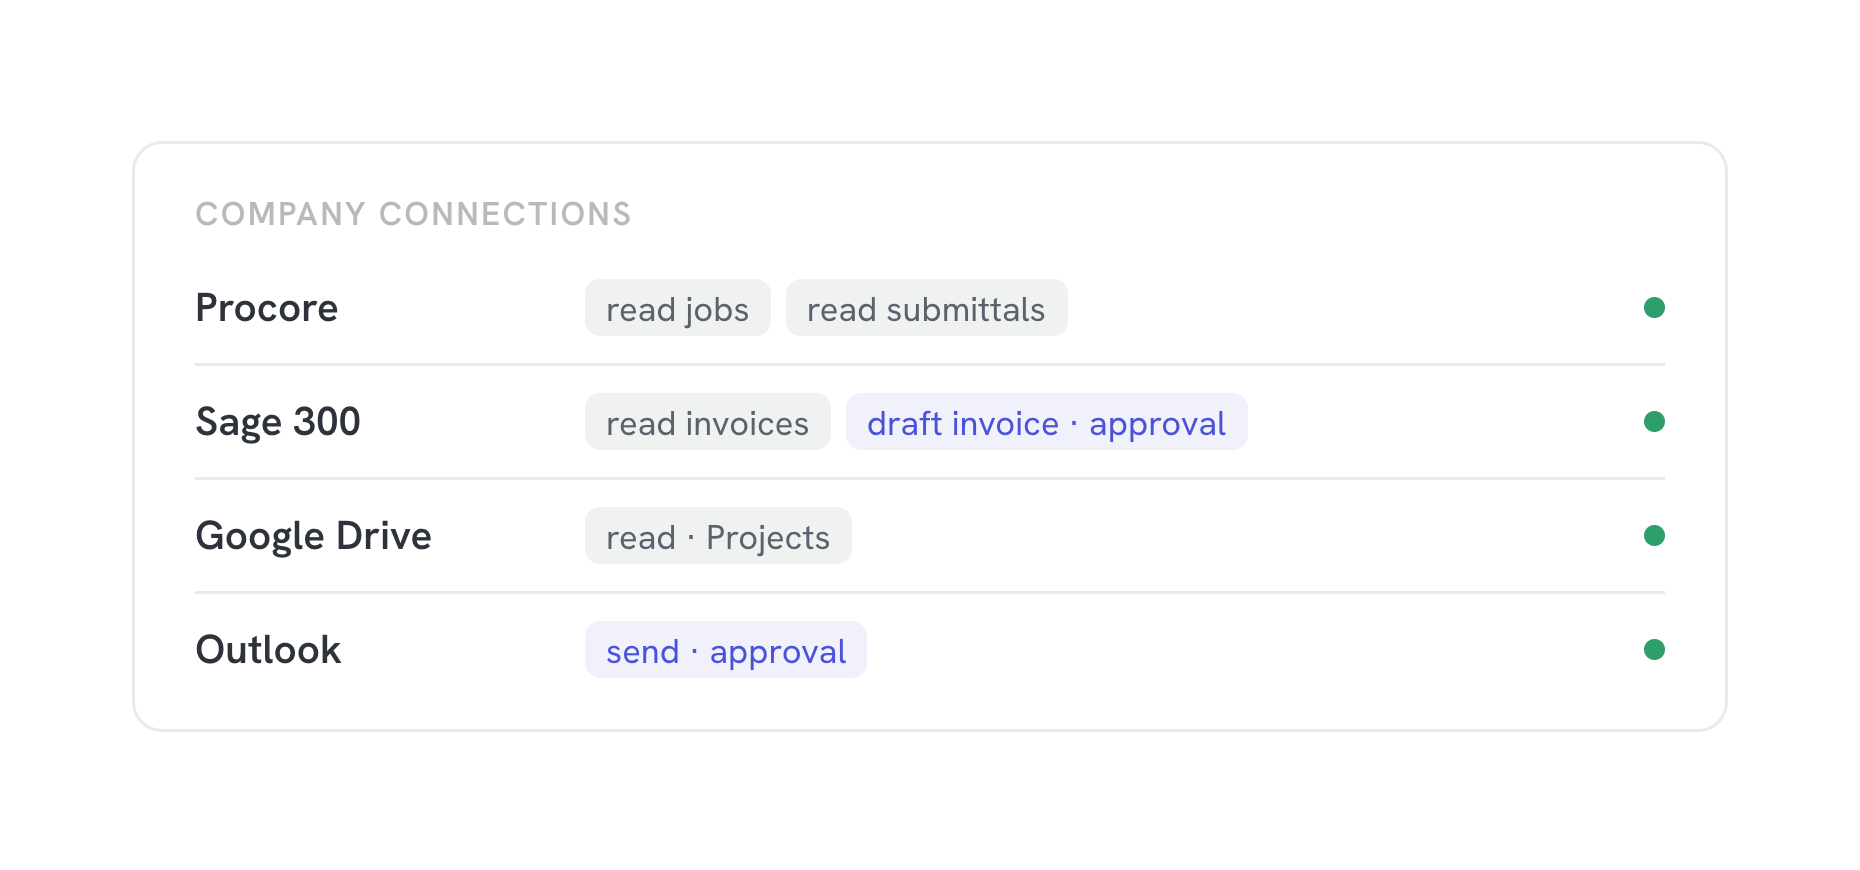Click the word 'approval' in Outlook's tag

coord(778,653)
